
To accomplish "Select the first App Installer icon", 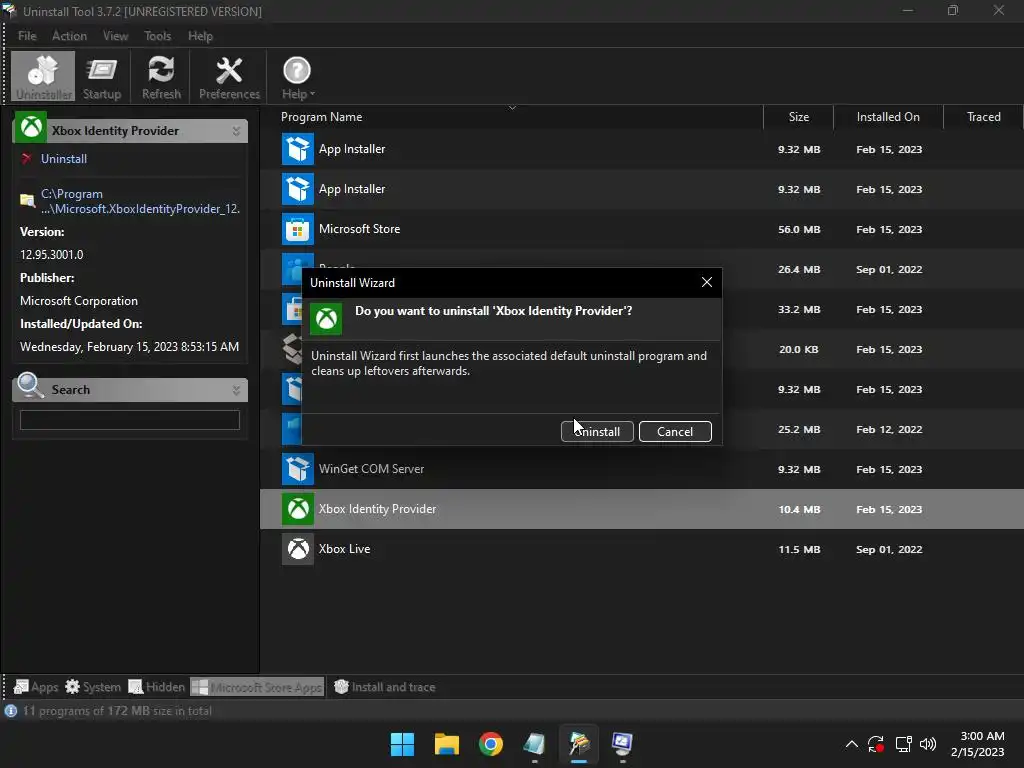I will 298,149.
